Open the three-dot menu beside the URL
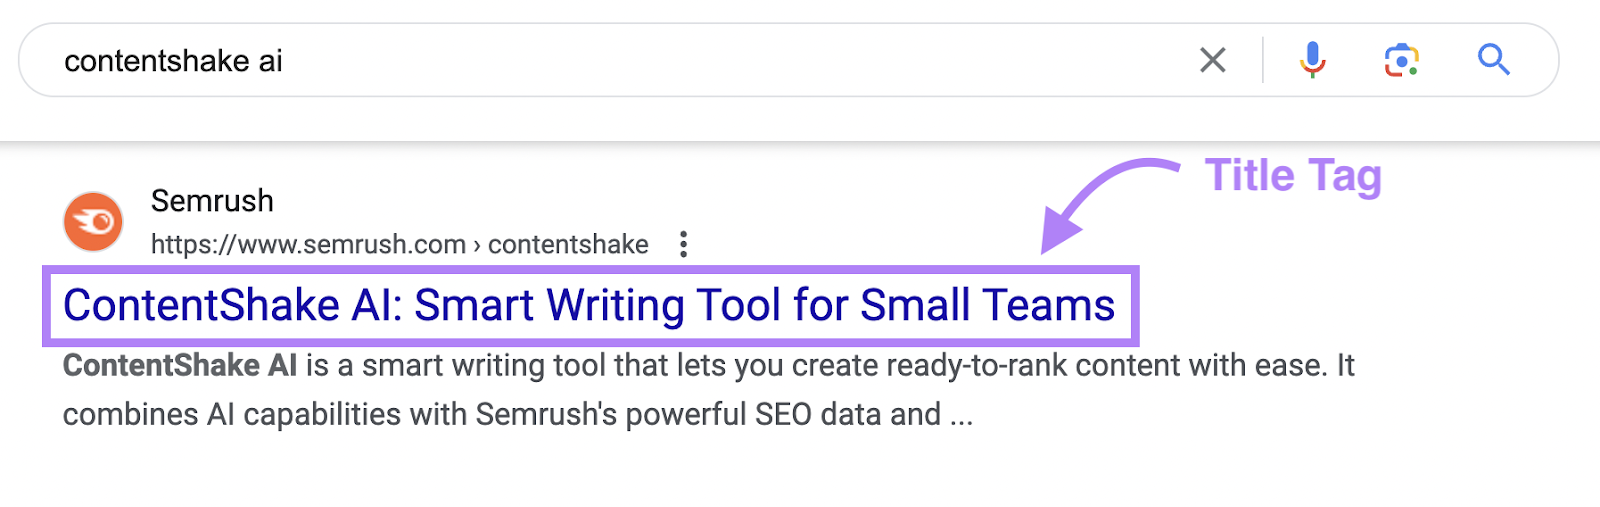Image resolution: width=1600 pixels, height=507 pixels. point(683,244)
